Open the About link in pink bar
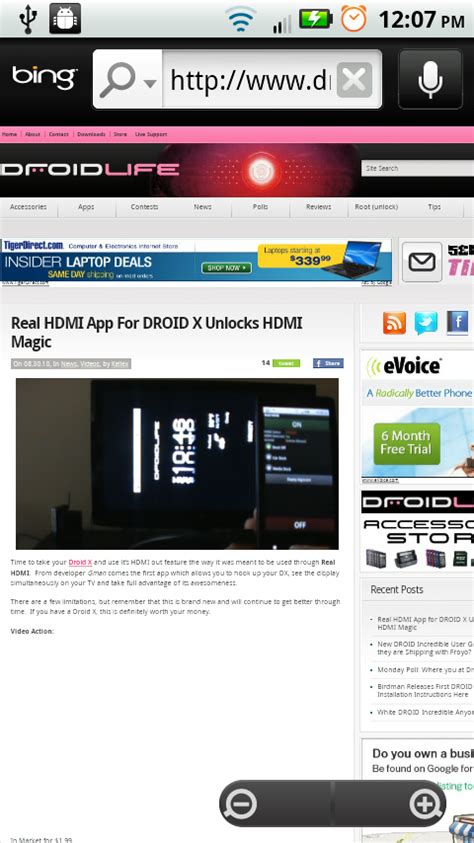This screenshot has width=474, height=843. point(32,134)
